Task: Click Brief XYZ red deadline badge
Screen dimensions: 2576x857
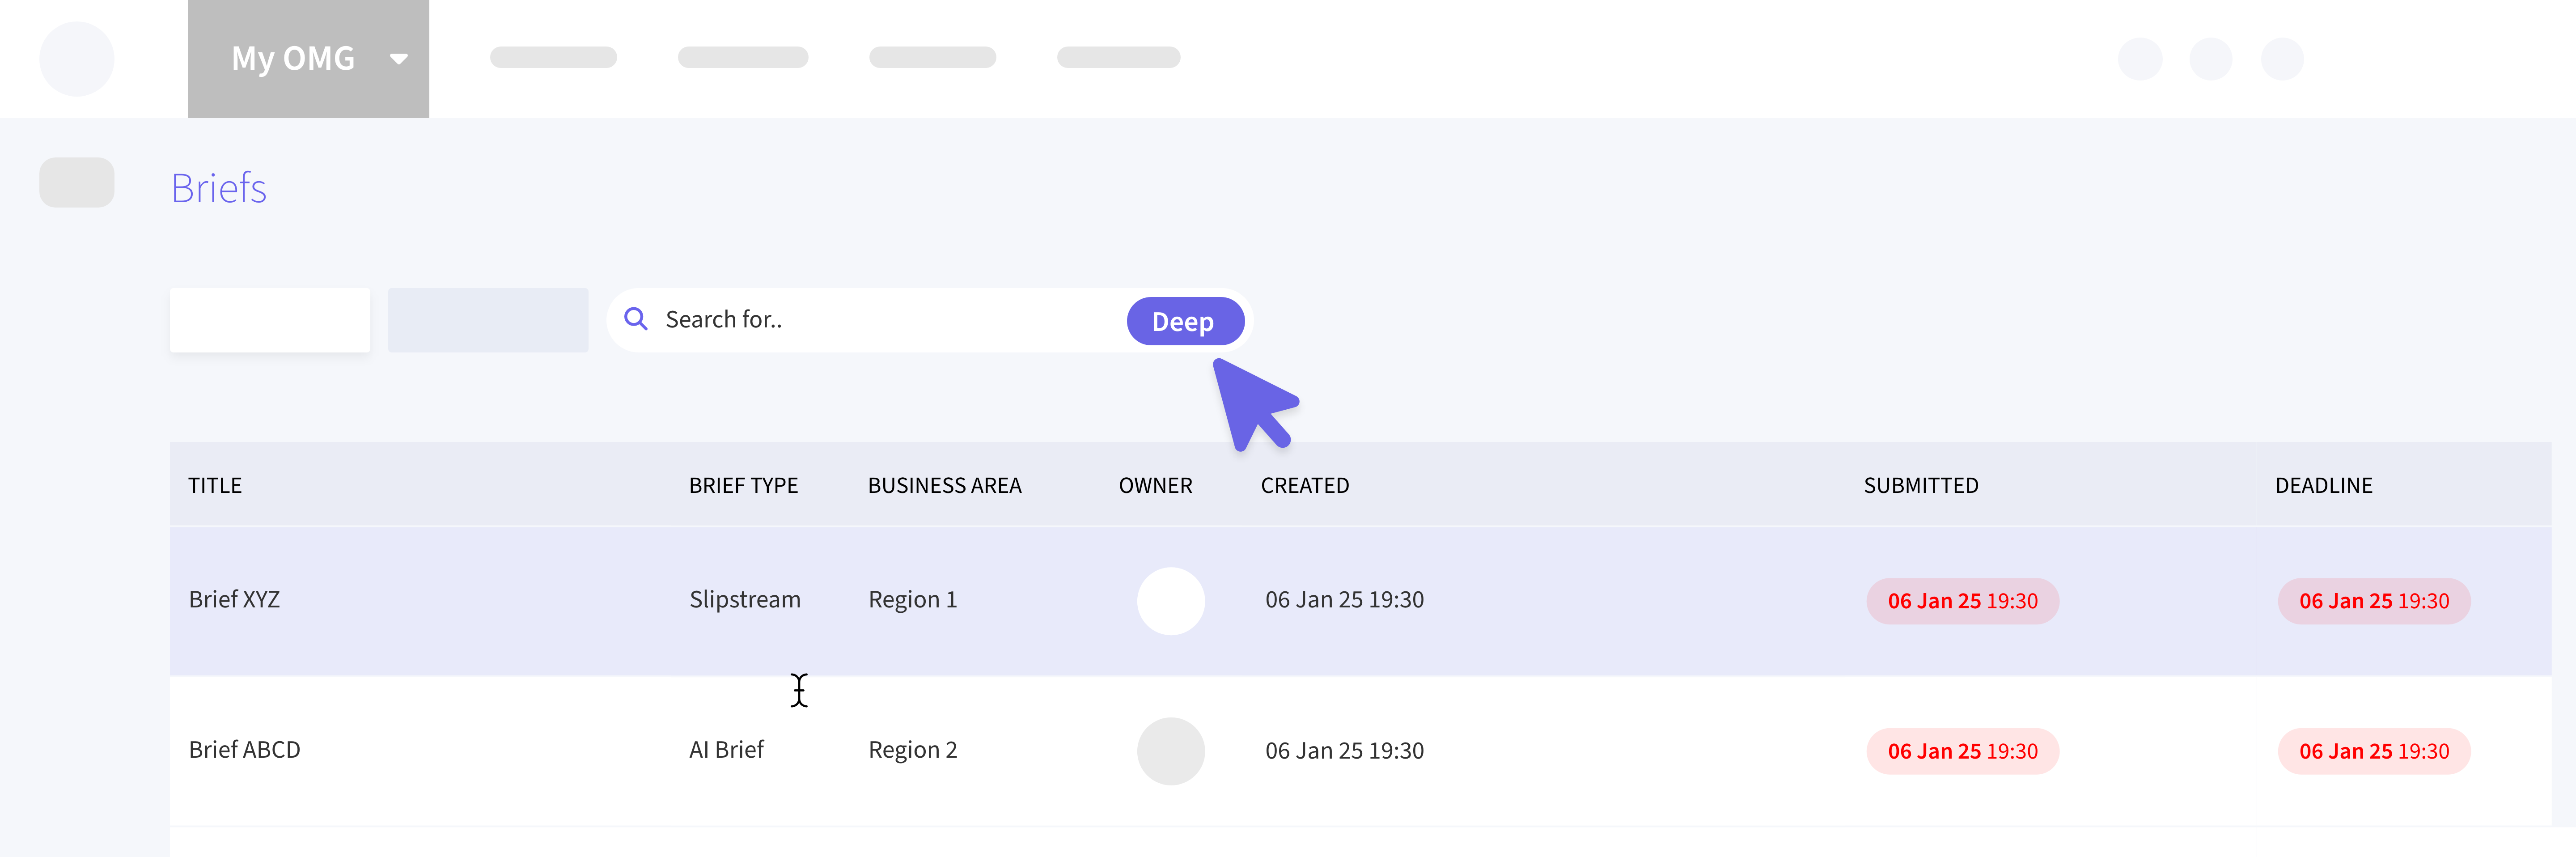Action: (x=2373, y=601)
